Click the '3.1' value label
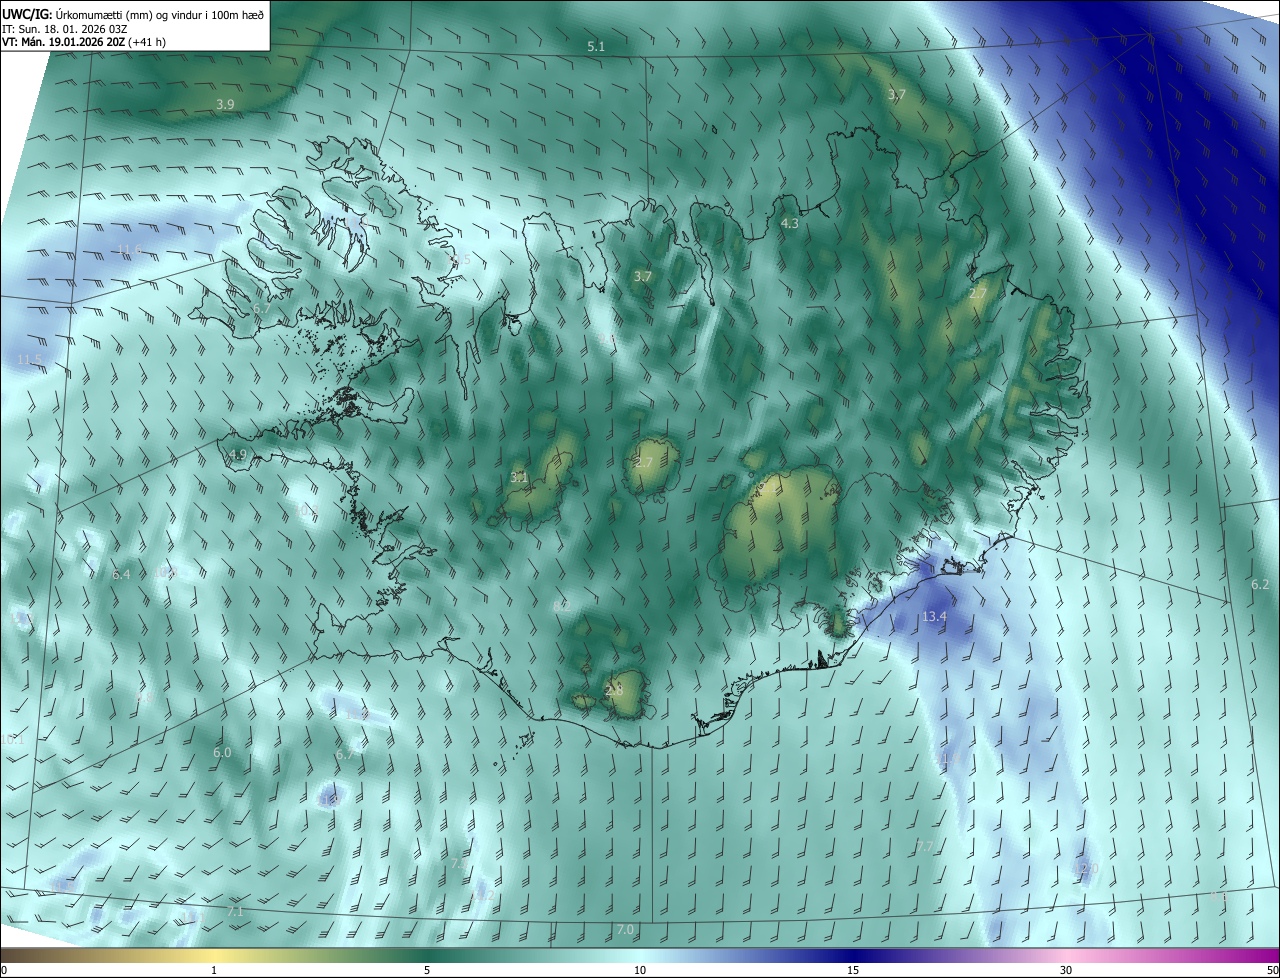The height and width of the screenshot is (978, 1280). pyautogui.click(x=519, y=478)
